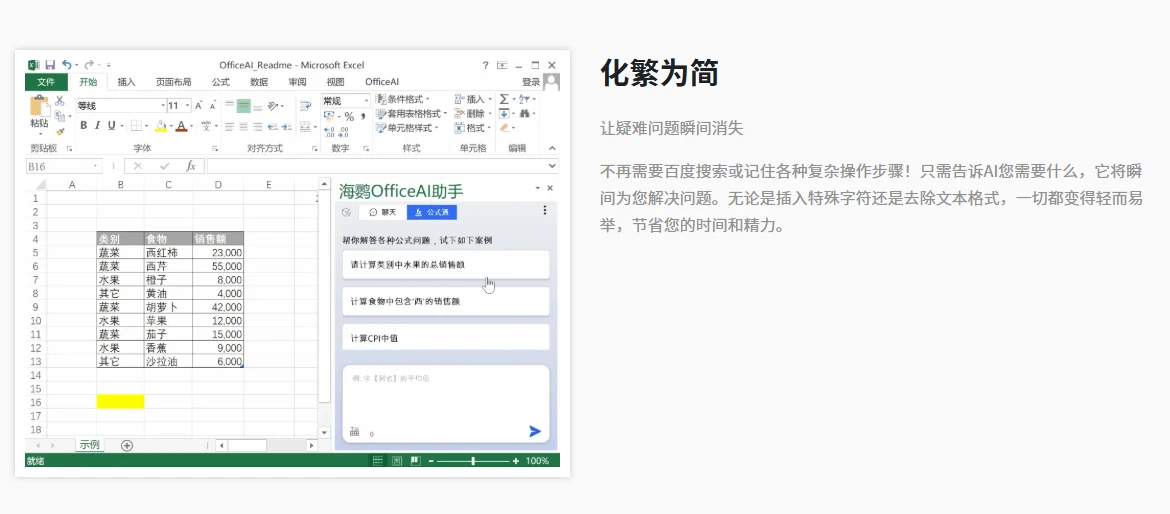1170x514 pixels.
Task: Click the Sort and Filter icon
Action: [525, 99]
